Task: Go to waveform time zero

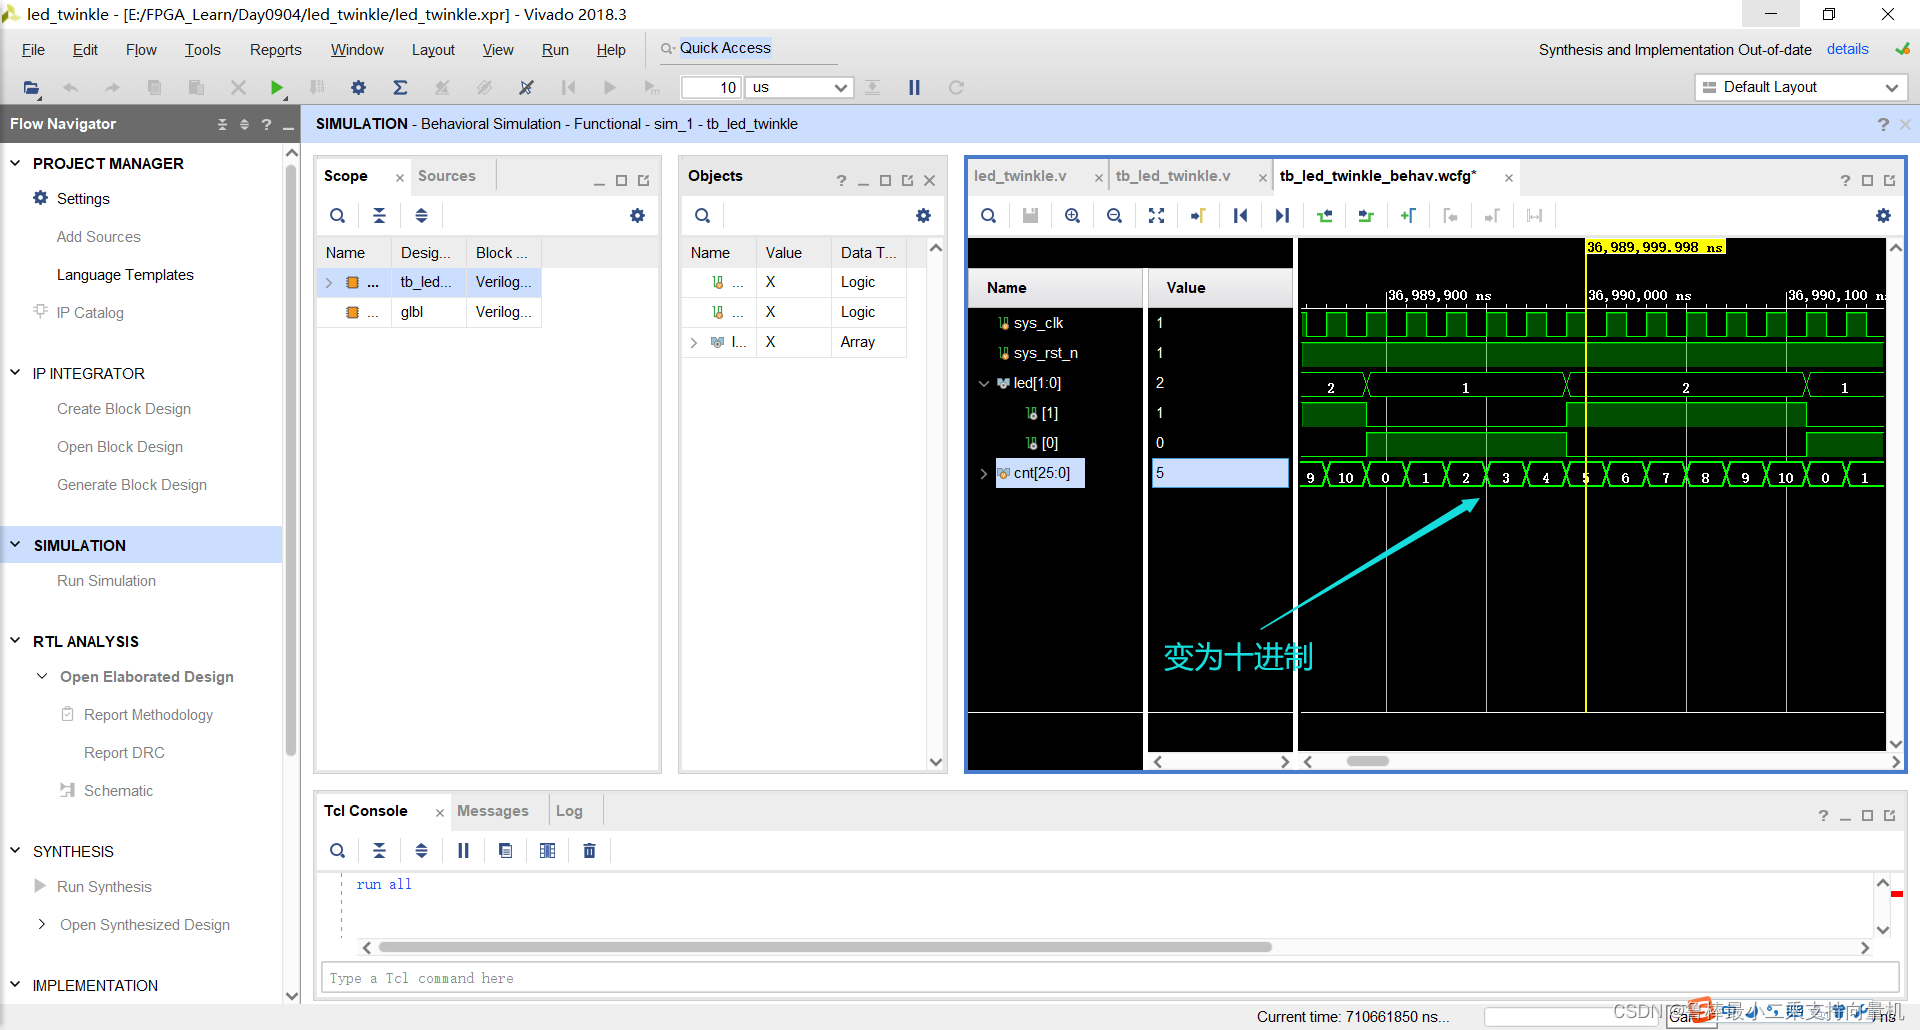Action: pos(1241,216)
